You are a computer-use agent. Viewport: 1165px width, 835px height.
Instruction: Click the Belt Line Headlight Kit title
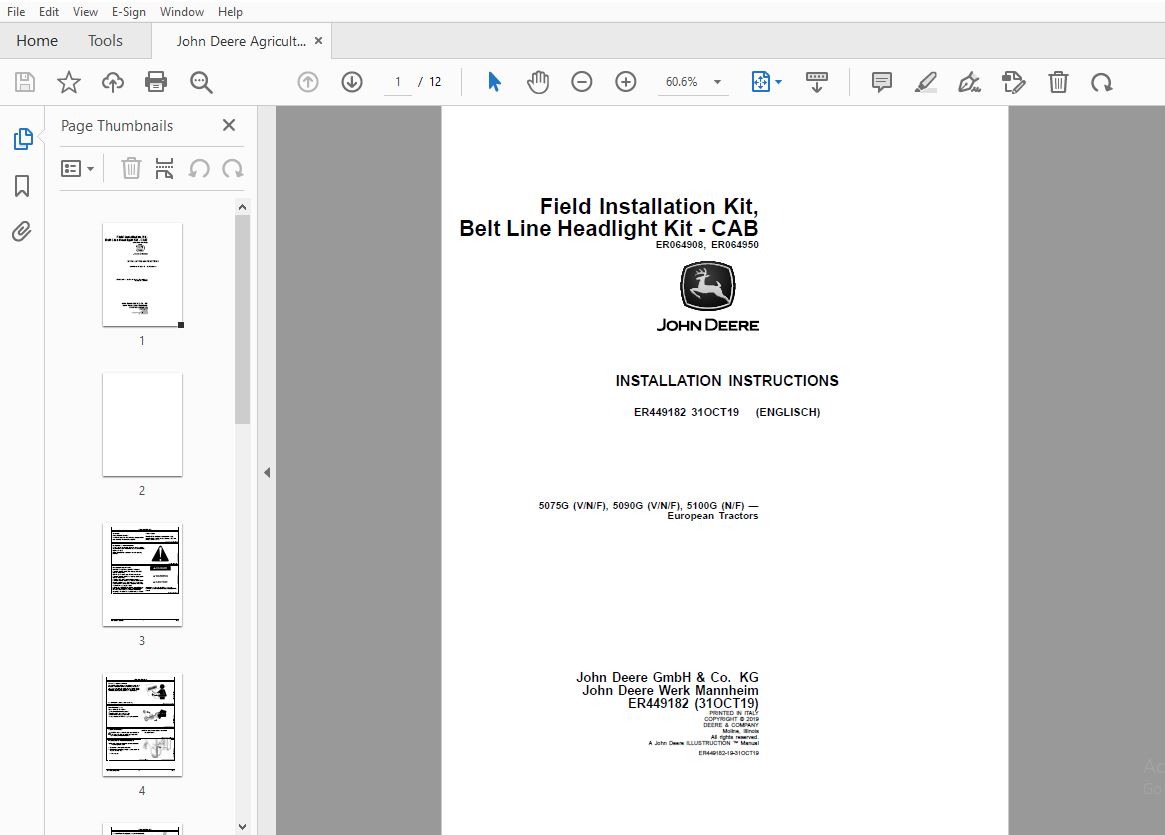(x=609, y=228)
